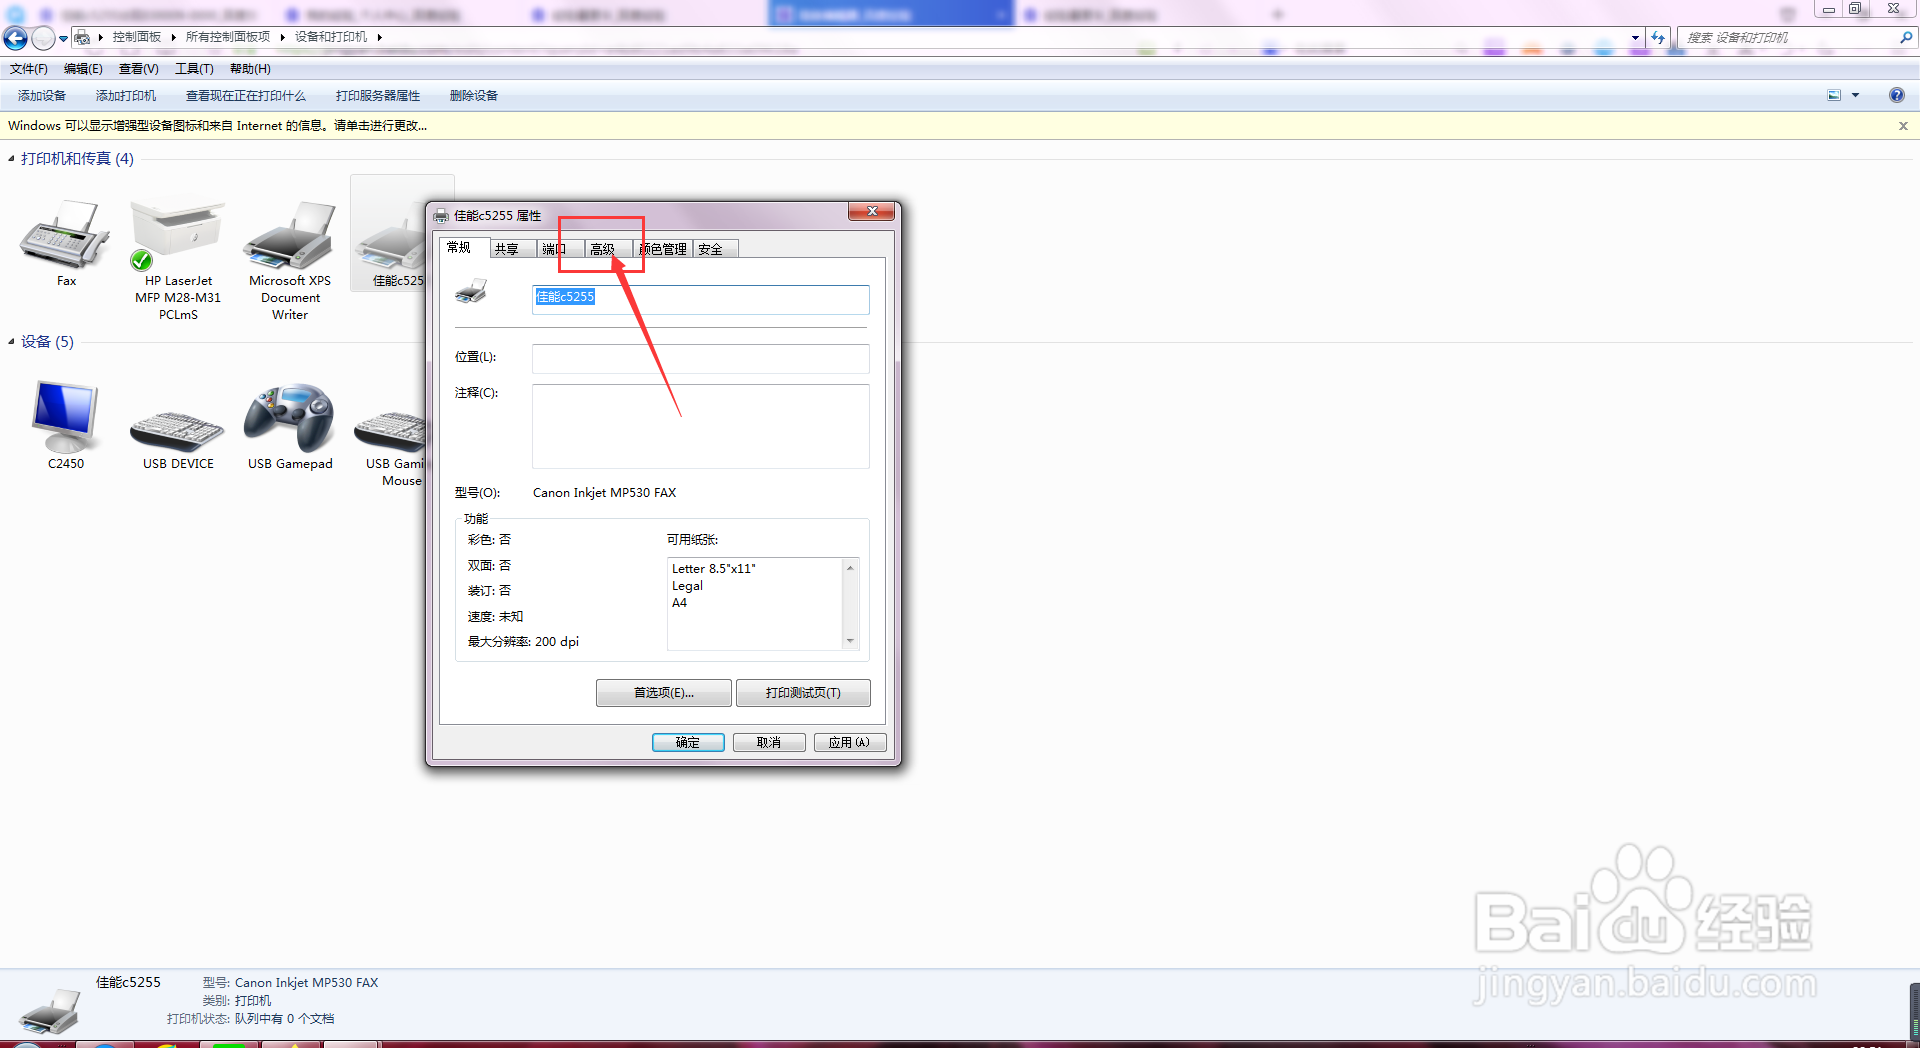1920x1048 pixels.
Task: Click the 注释(C) text area
Action: tap(701, 427)
